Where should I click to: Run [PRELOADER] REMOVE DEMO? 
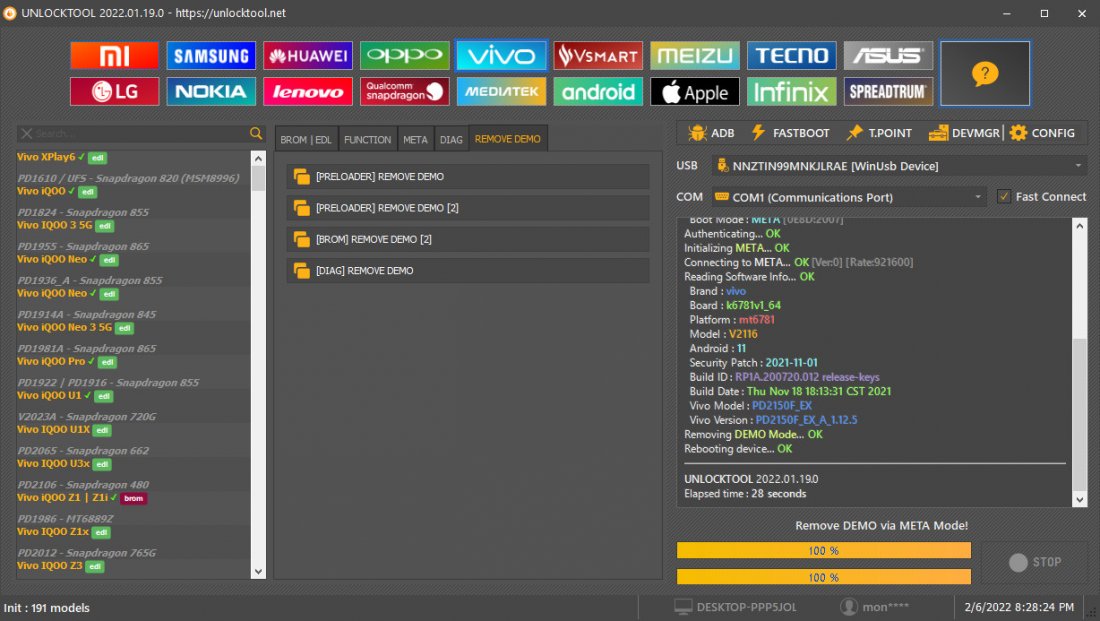coord(468,177)
